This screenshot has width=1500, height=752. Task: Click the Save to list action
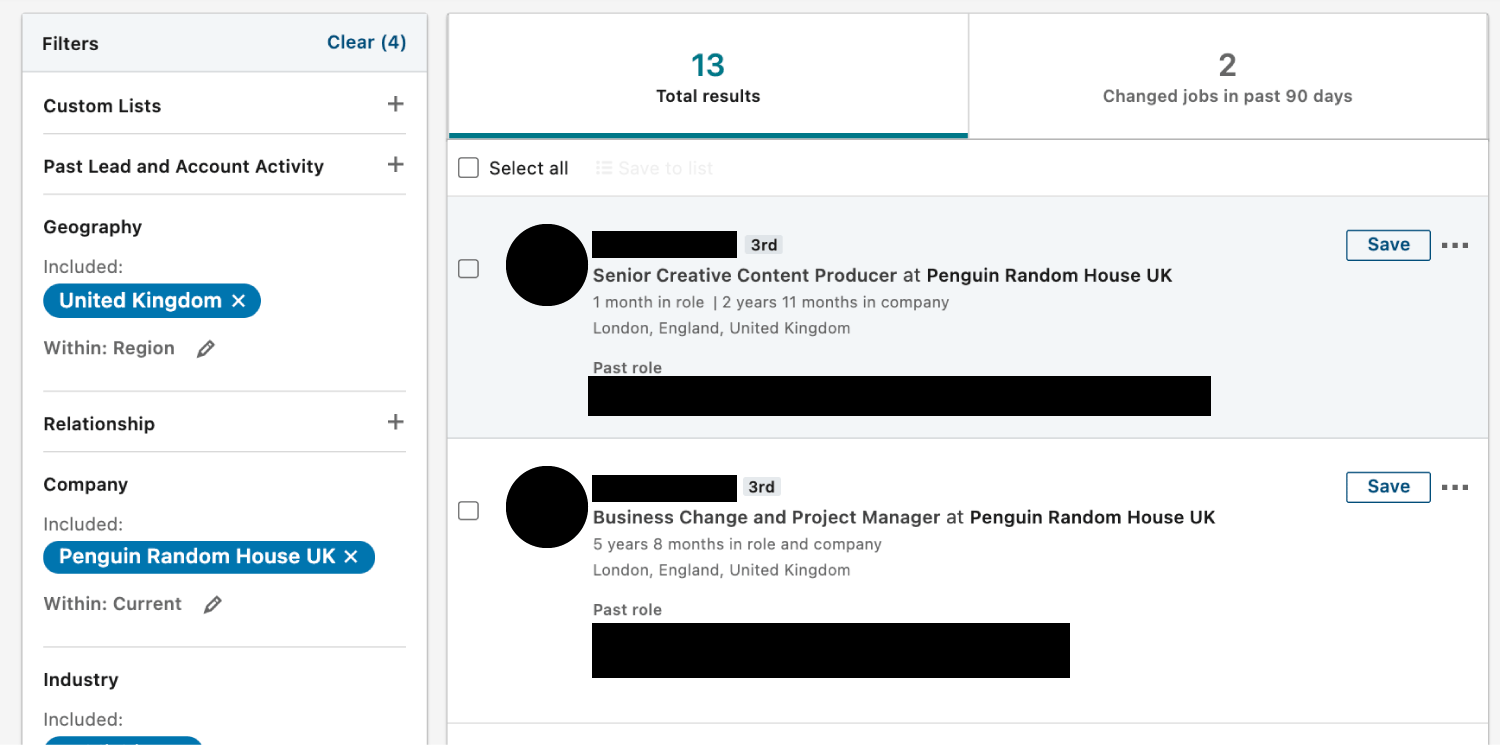pos(655,168)
